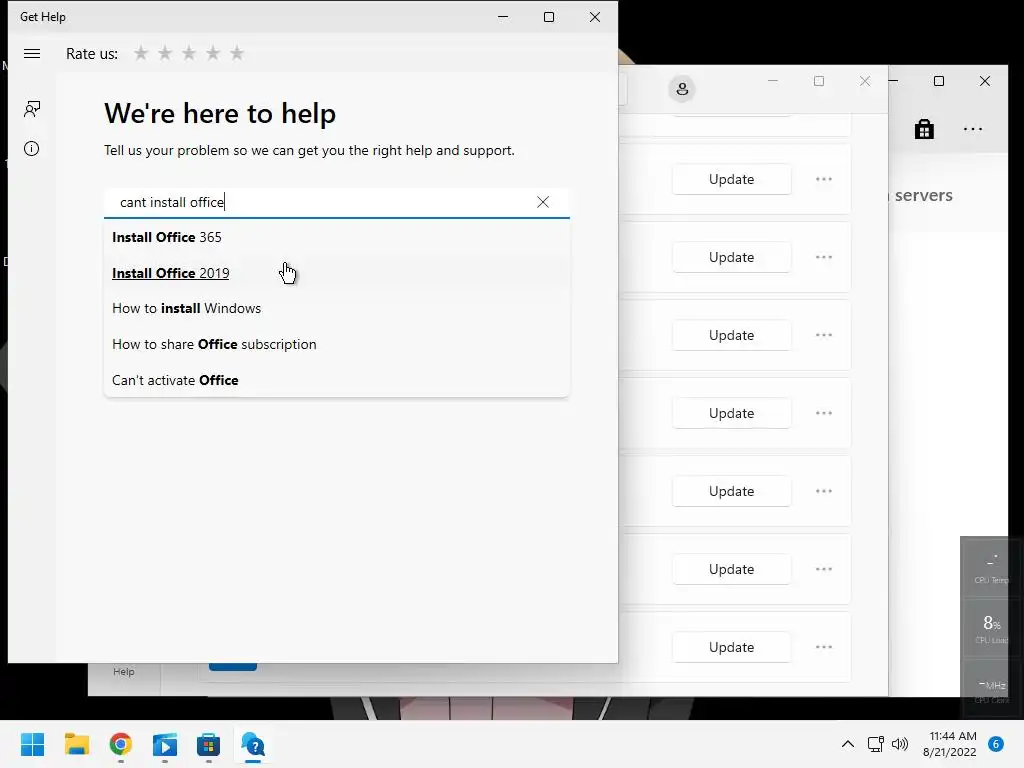Viewport: 1024px width, 768px height.
Task: Open the Get Help hamburger menu
Action: click(32, 54)
